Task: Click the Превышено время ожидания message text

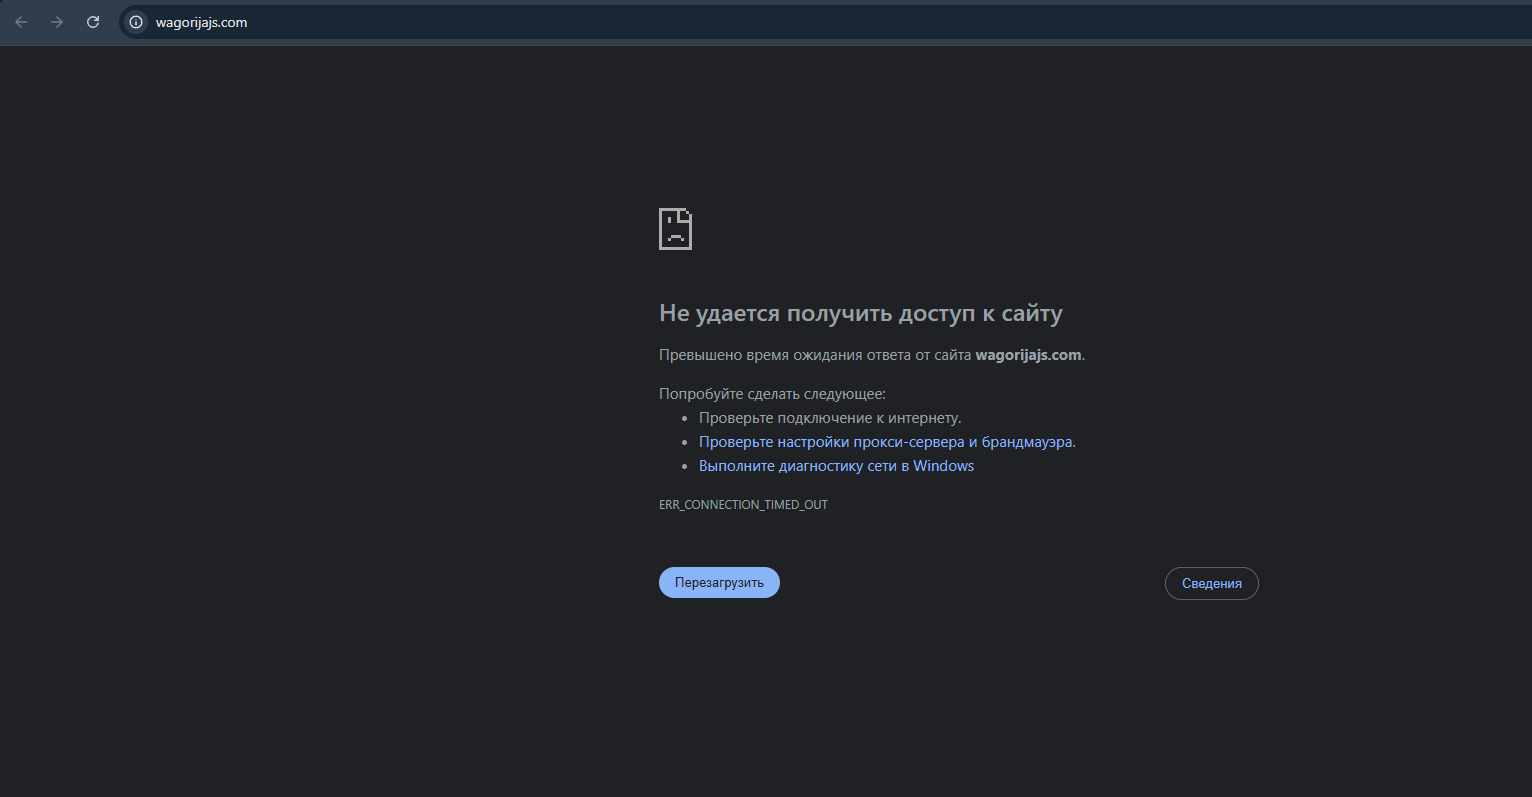Action: pyautogui.click(x=815, y=355)
